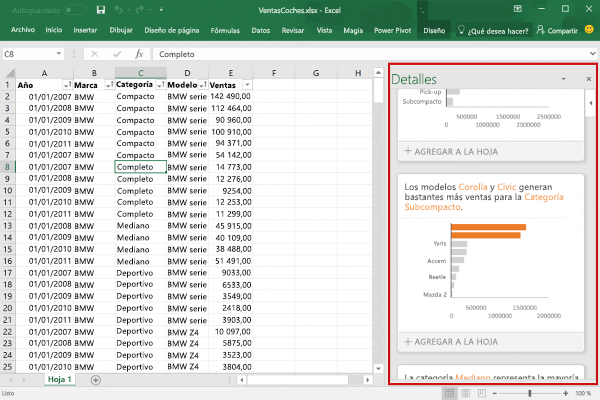Click the formula bar containing Completo

370,54
